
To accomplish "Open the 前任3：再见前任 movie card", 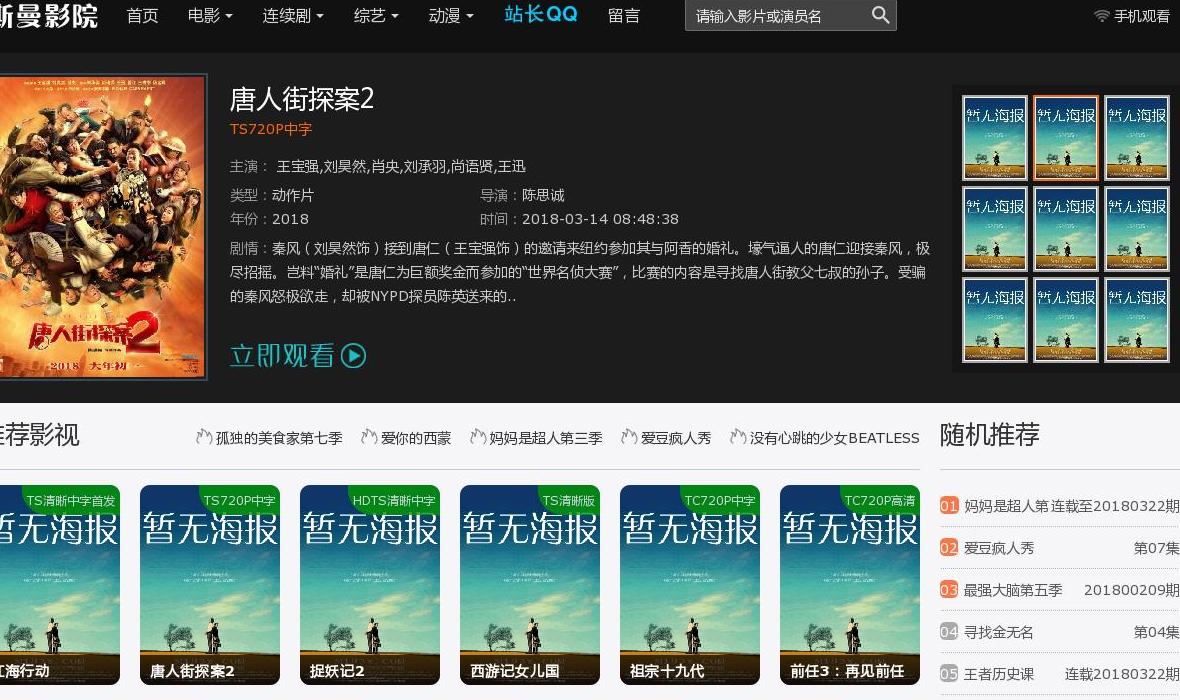I will (x=850, y=585).
